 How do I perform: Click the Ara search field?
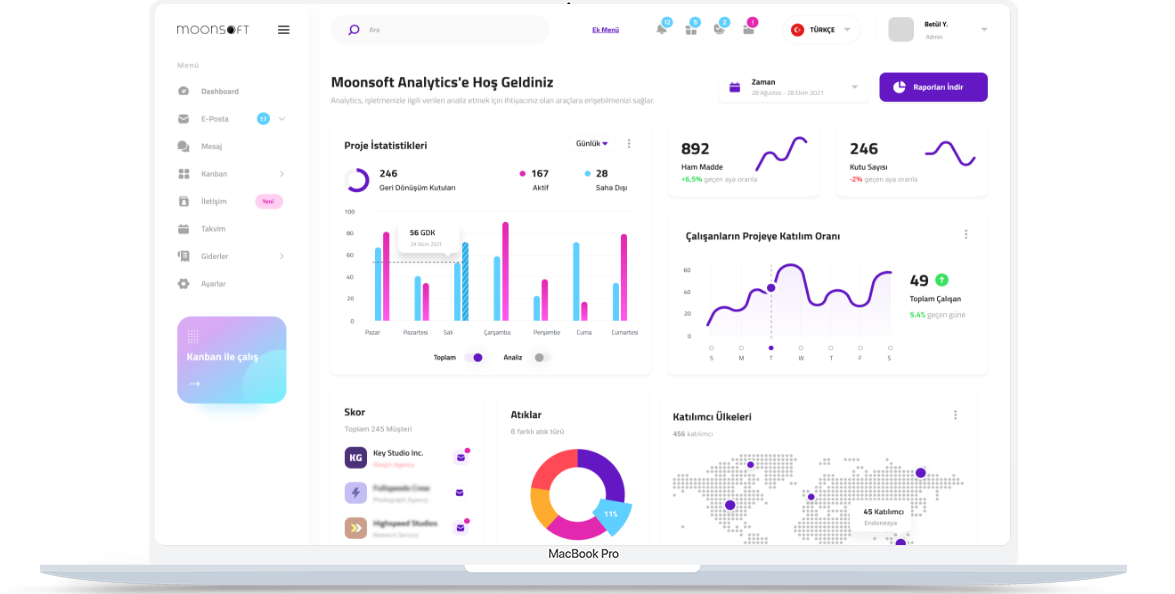450,30
